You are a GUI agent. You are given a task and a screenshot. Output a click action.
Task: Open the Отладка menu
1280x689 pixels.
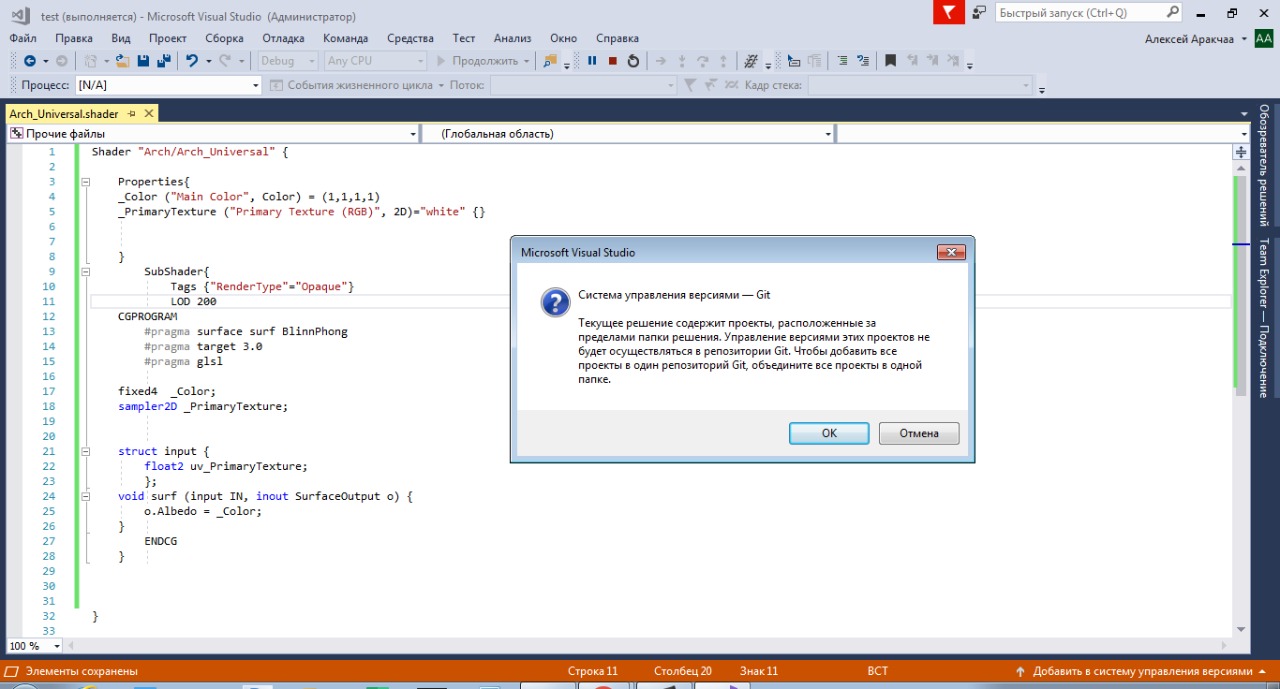click(283, 38)
